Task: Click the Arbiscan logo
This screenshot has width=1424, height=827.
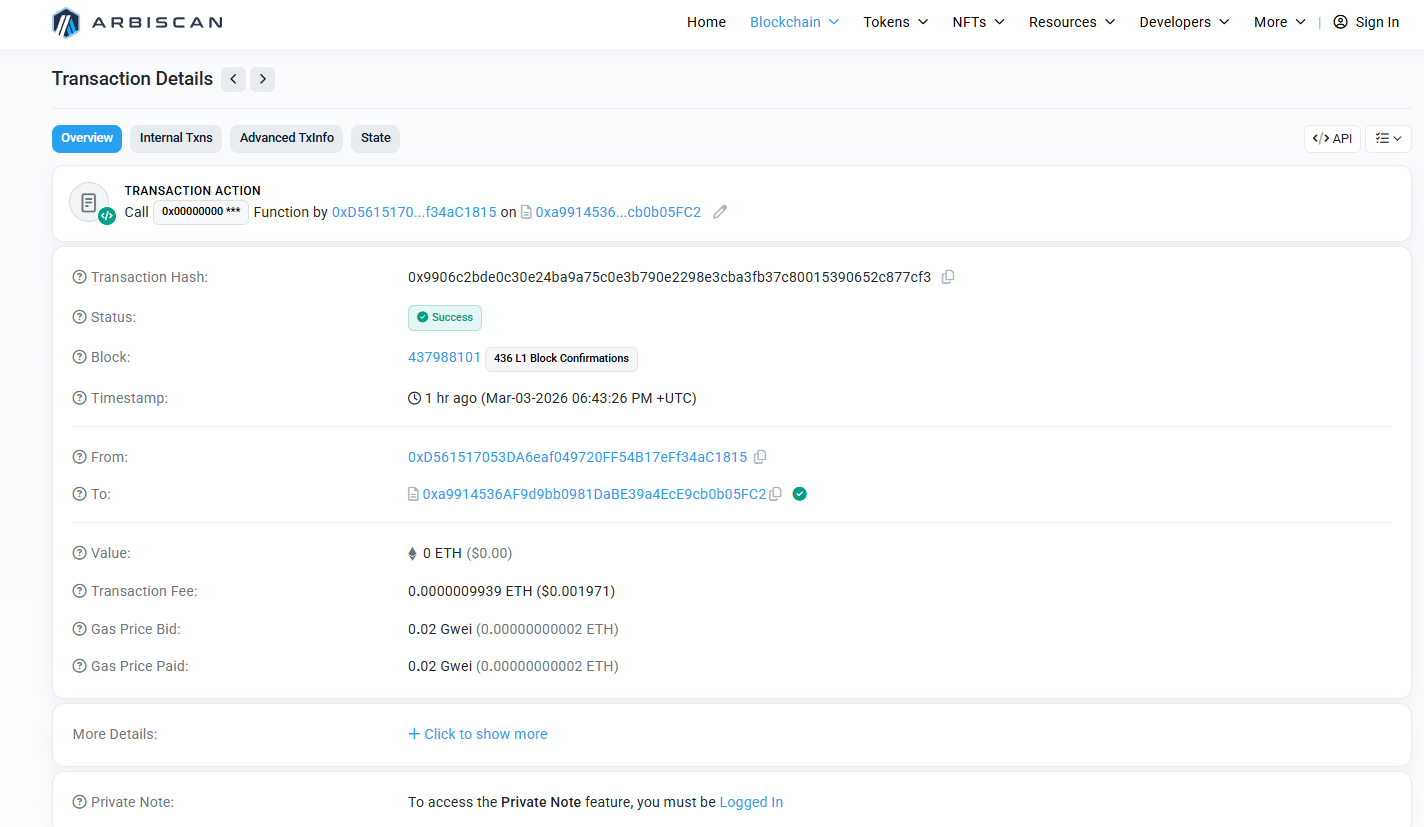Action: click(137, 22)
